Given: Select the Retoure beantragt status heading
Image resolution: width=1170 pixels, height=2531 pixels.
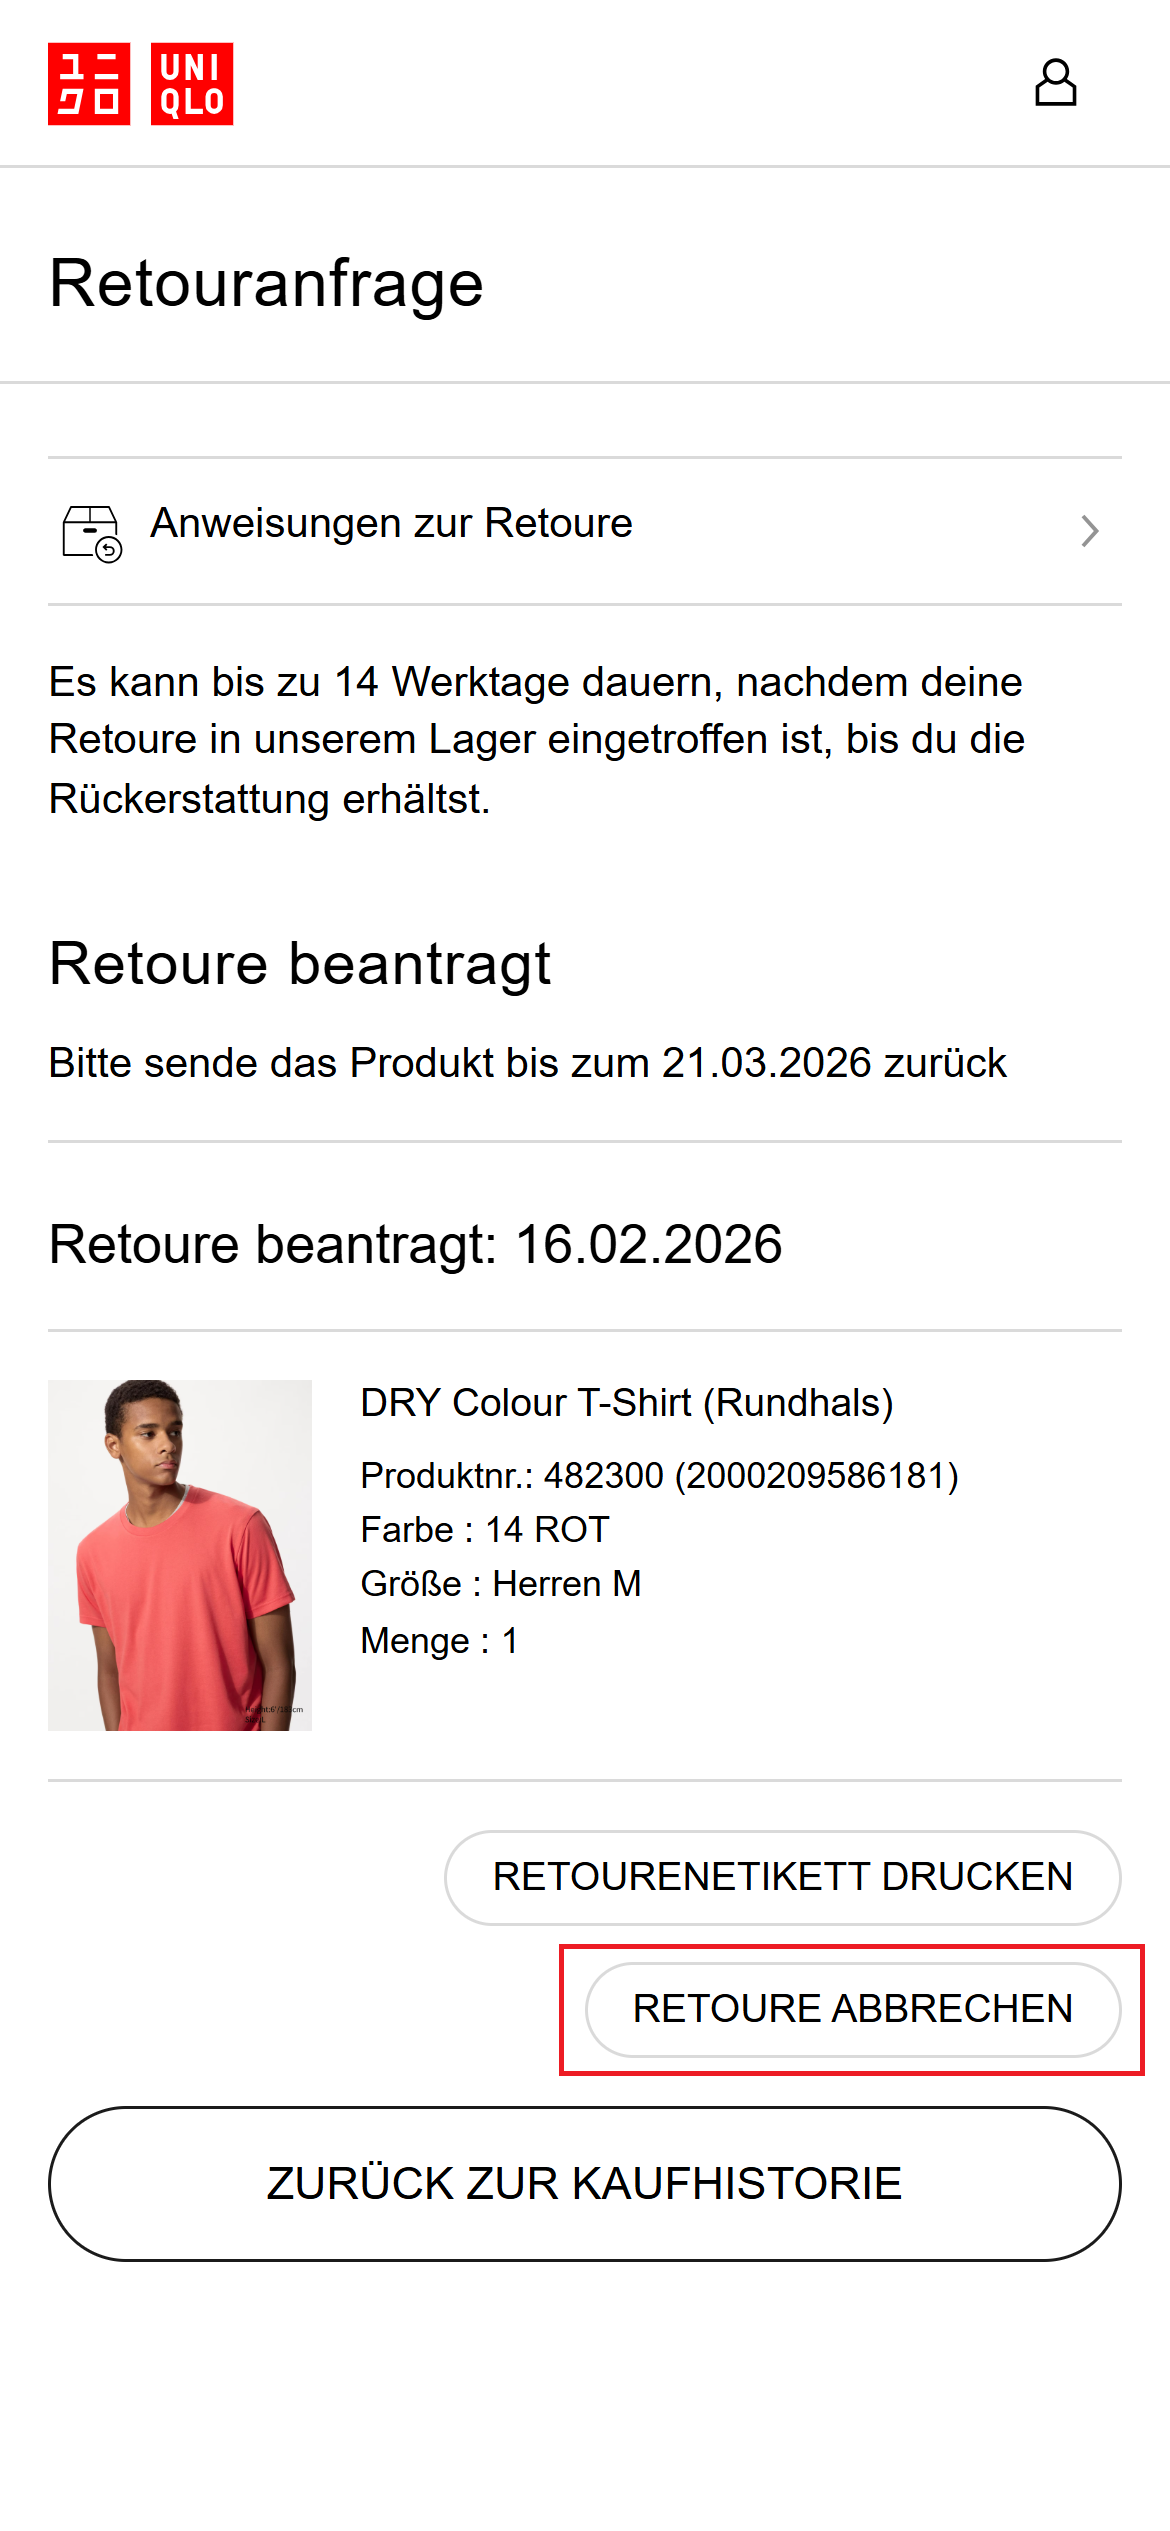Looking at the screenshot, I should pyautogui.click(x=300, y=964).
